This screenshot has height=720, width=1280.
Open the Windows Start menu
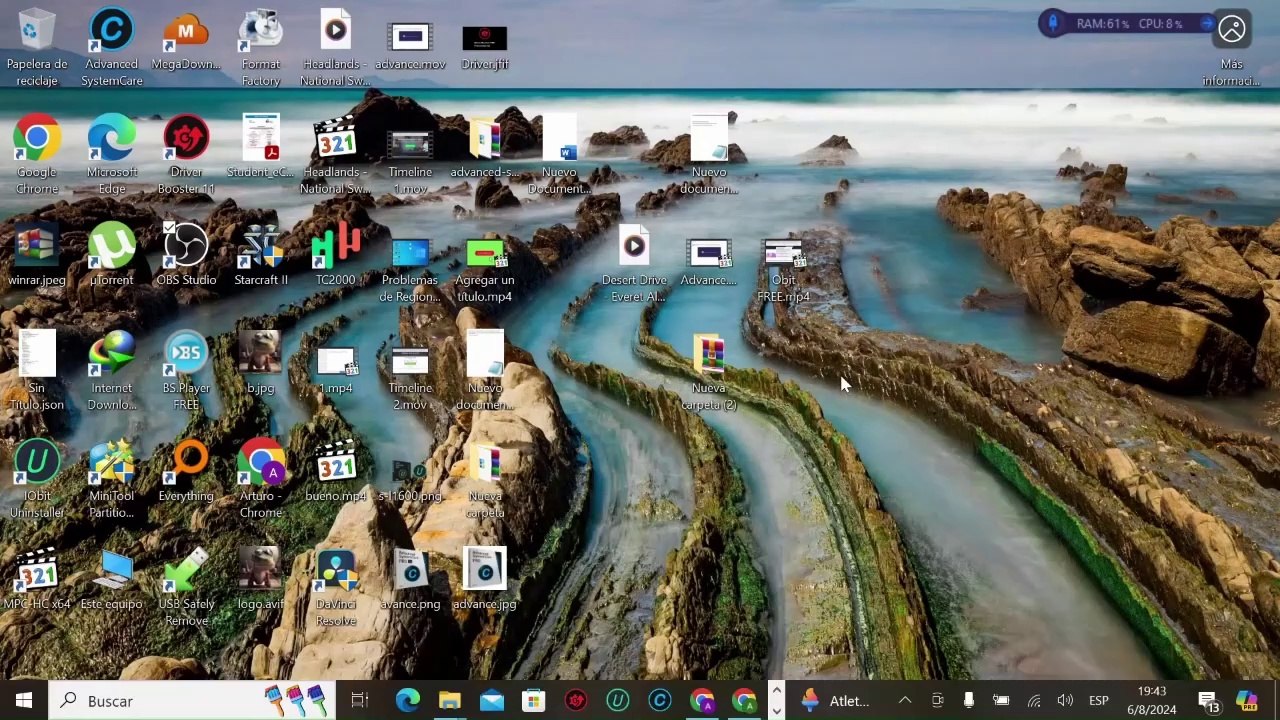(x=24, y=700)
